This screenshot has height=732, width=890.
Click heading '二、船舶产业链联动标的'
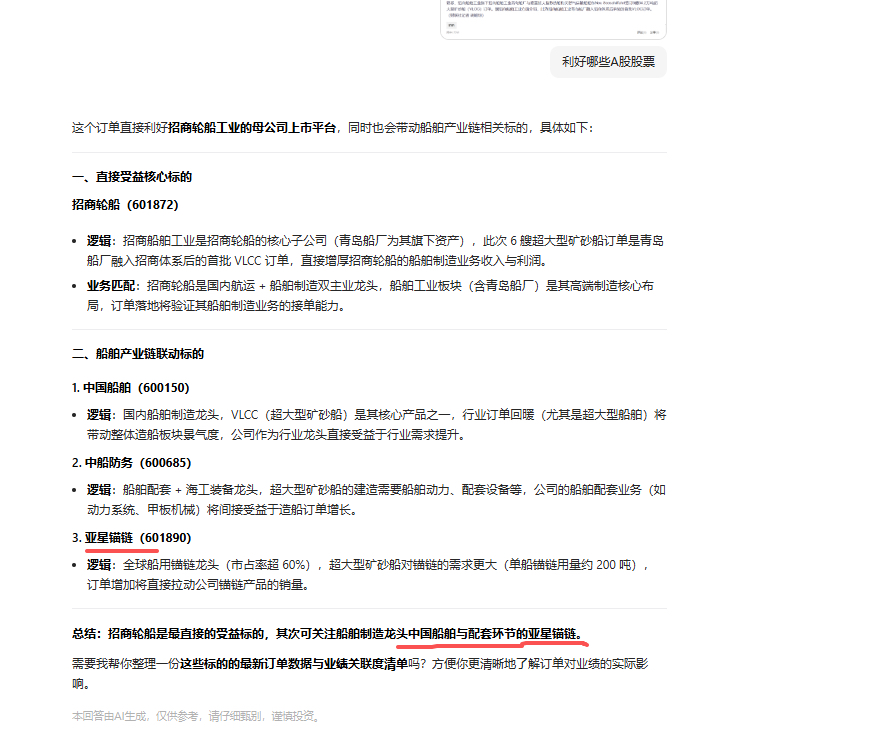point(138,354)
